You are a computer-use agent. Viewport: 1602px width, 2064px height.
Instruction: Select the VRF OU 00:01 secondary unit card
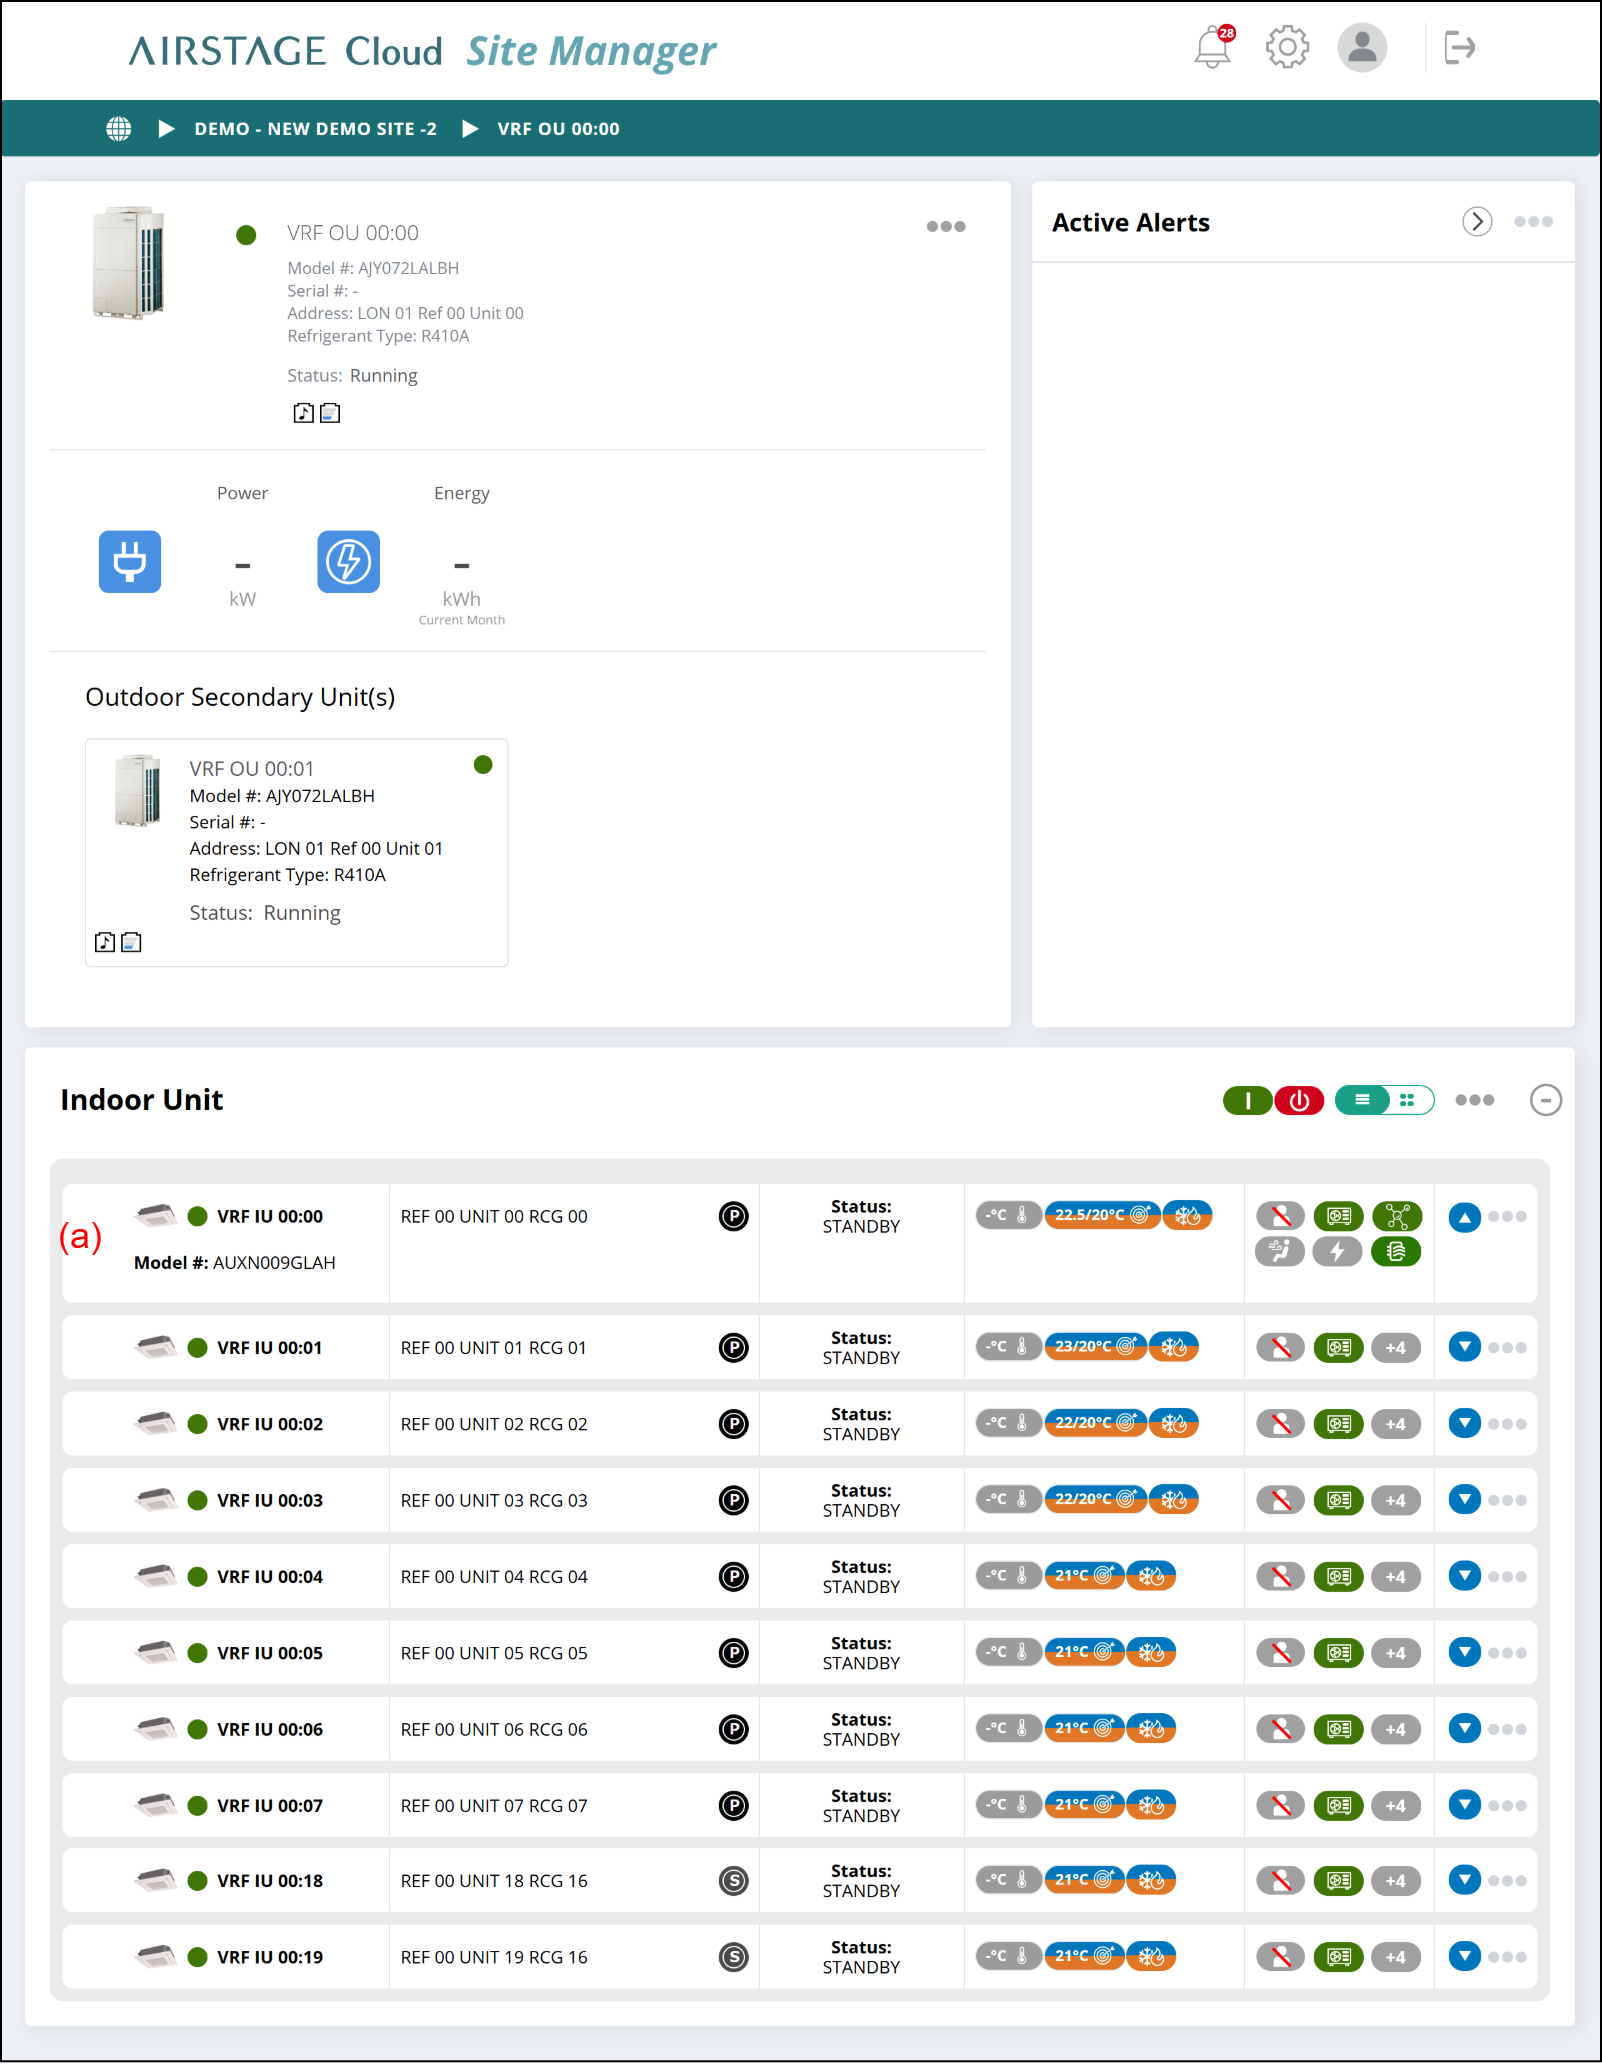coord(297,853)
